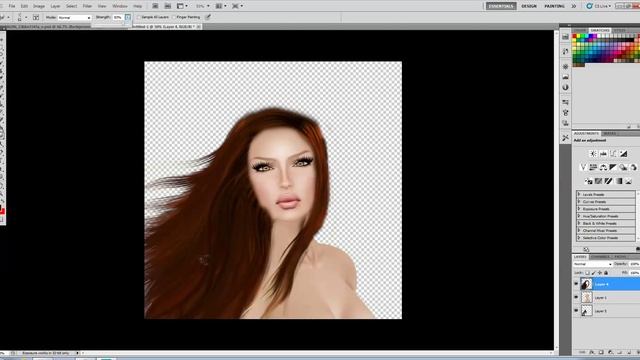This screenshot has width=640, height=360.
Task: Enable Finger Painting checkbox
Action: click(x=174, y=17)
